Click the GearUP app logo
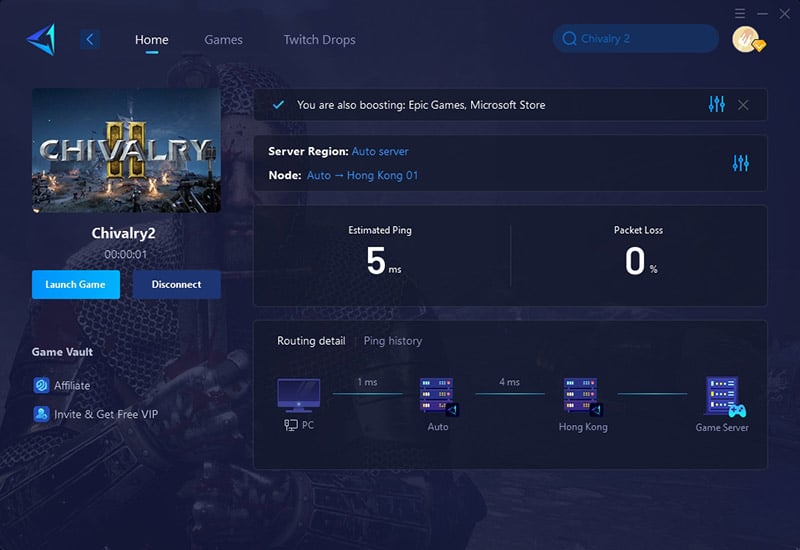 click(41, 39)
